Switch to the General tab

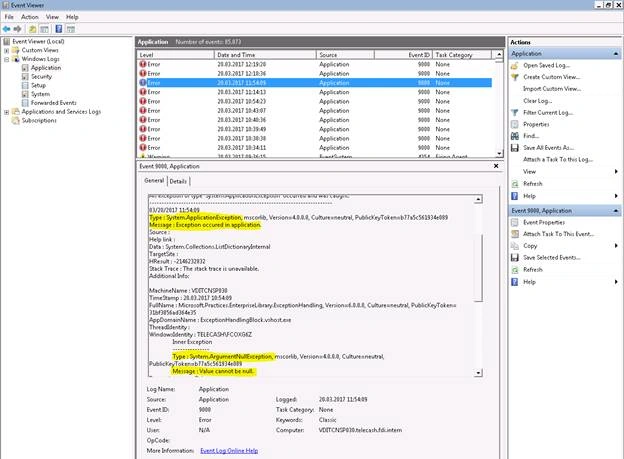154,180
